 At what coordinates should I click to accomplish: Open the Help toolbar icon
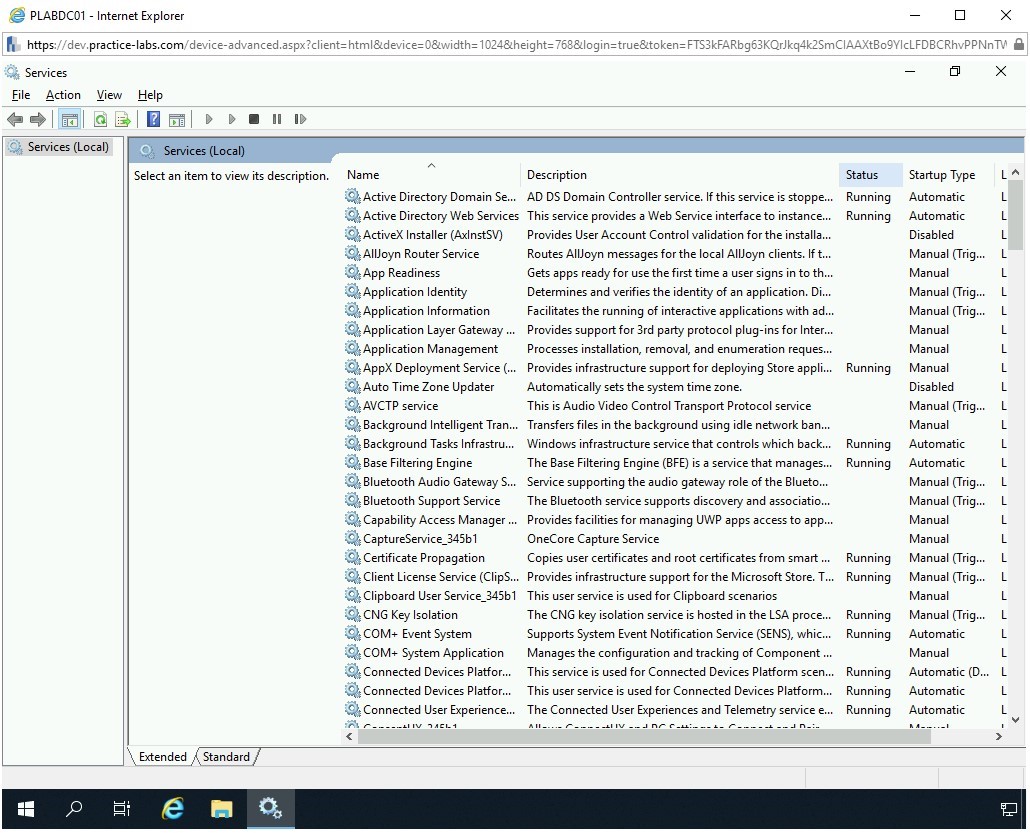tap(153, 119)
